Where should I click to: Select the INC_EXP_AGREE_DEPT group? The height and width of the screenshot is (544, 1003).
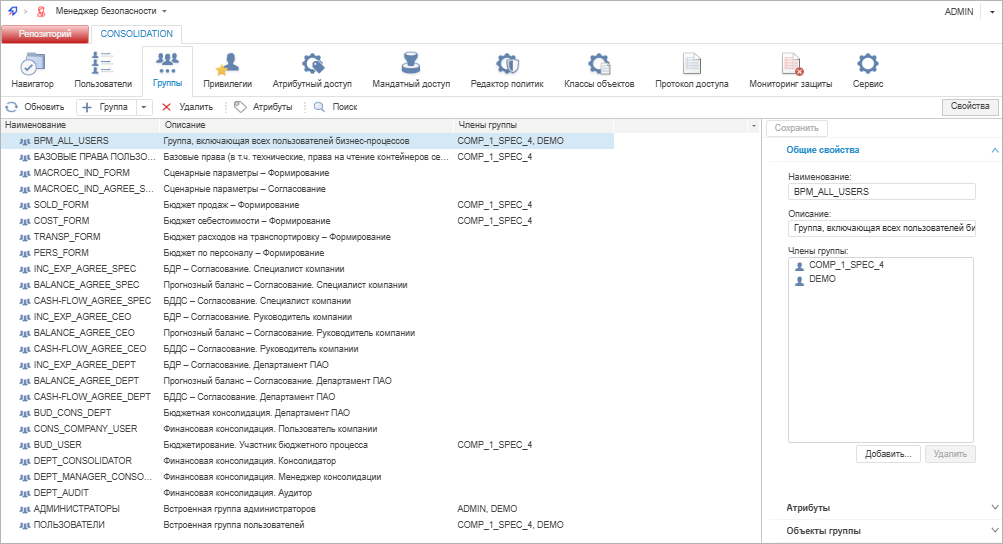pos(307,365)
